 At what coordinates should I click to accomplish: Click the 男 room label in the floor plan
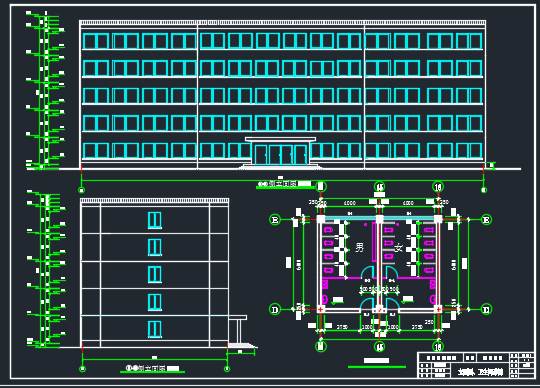(x=359, y=247)
